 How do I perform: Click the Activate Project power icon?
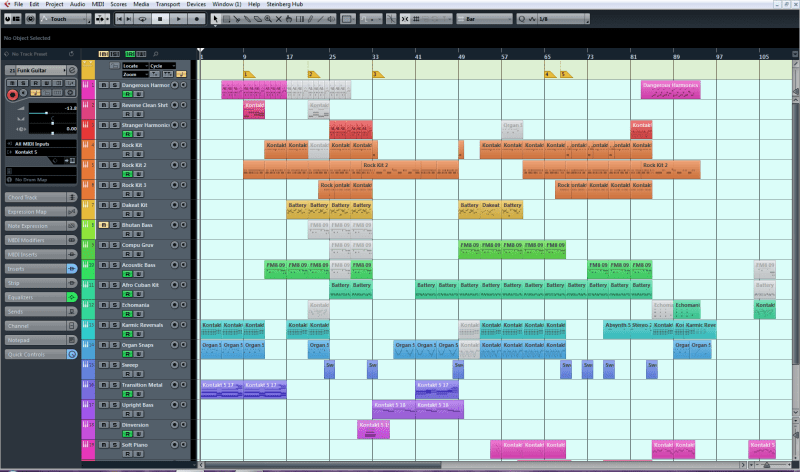coord(8,19)
